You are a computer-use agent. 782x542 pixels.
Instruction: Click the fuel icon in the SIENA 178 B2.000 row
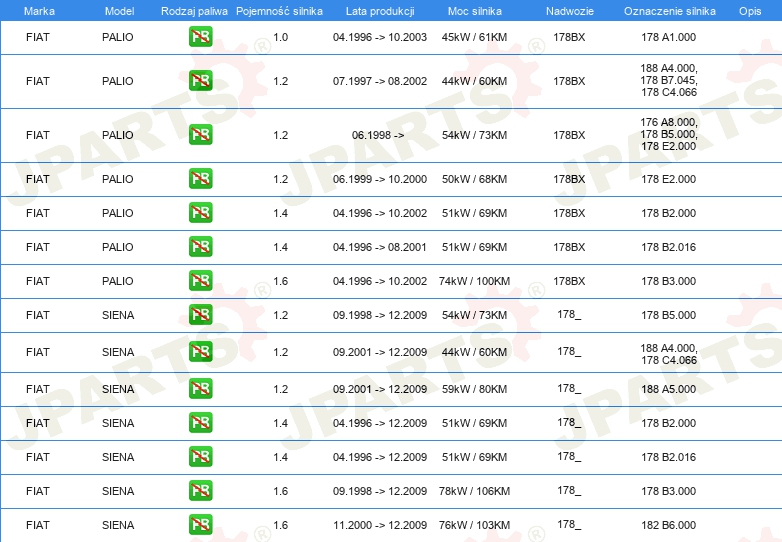200,422
